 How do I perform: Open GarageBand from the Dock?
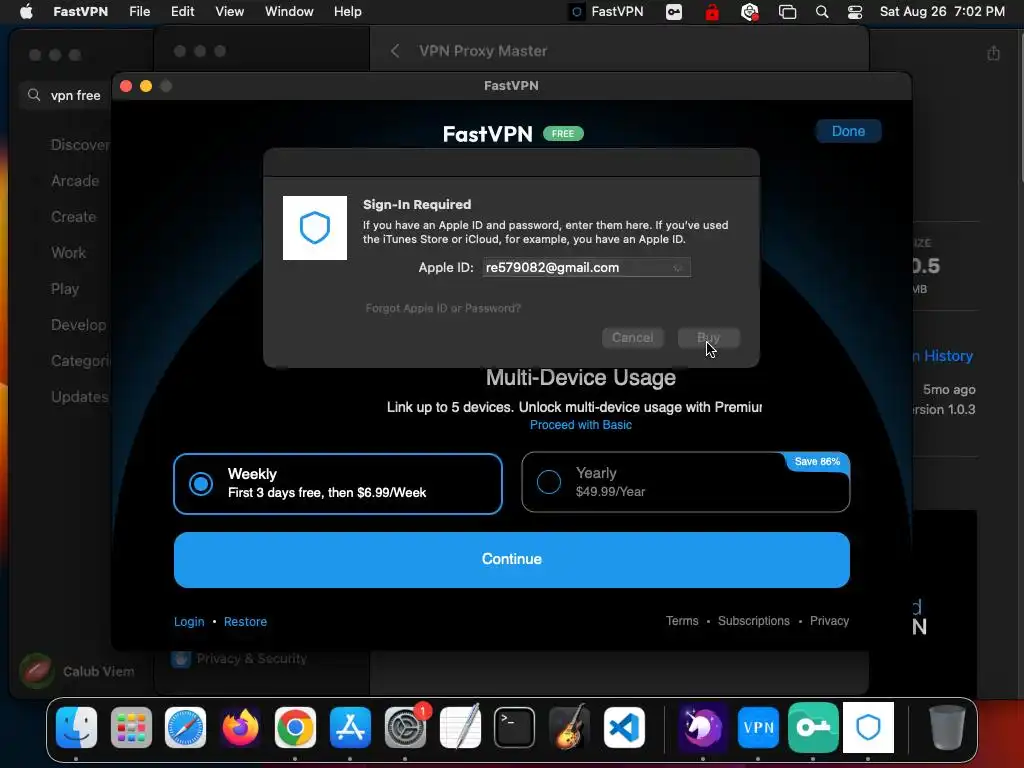pyautogui.click(x=569, y=728)
